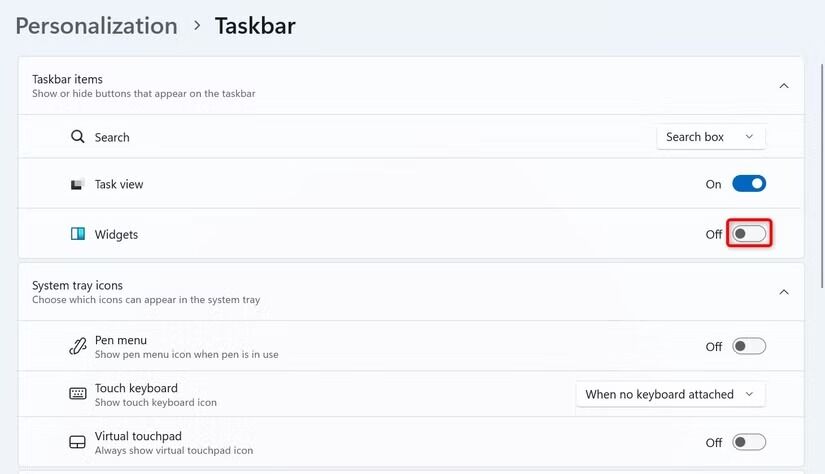Collapse the System tray icons section chevron
825x474 pixels.
tap(784, 292)
